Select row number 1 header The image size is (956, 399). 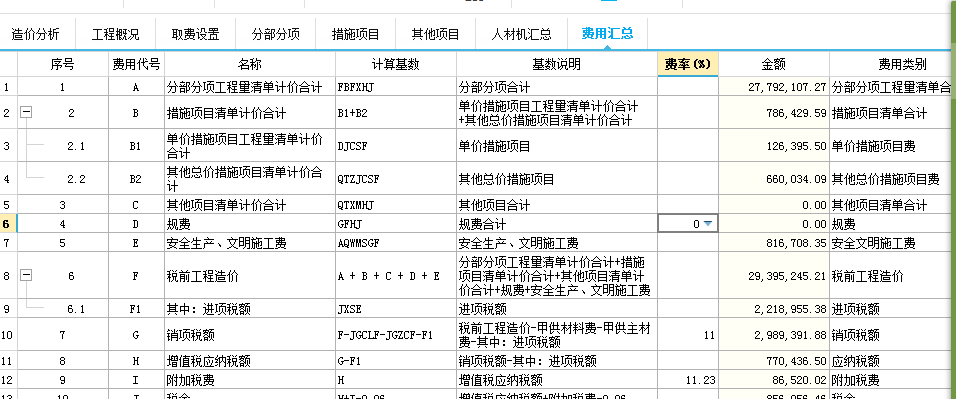tap(9, 87)
